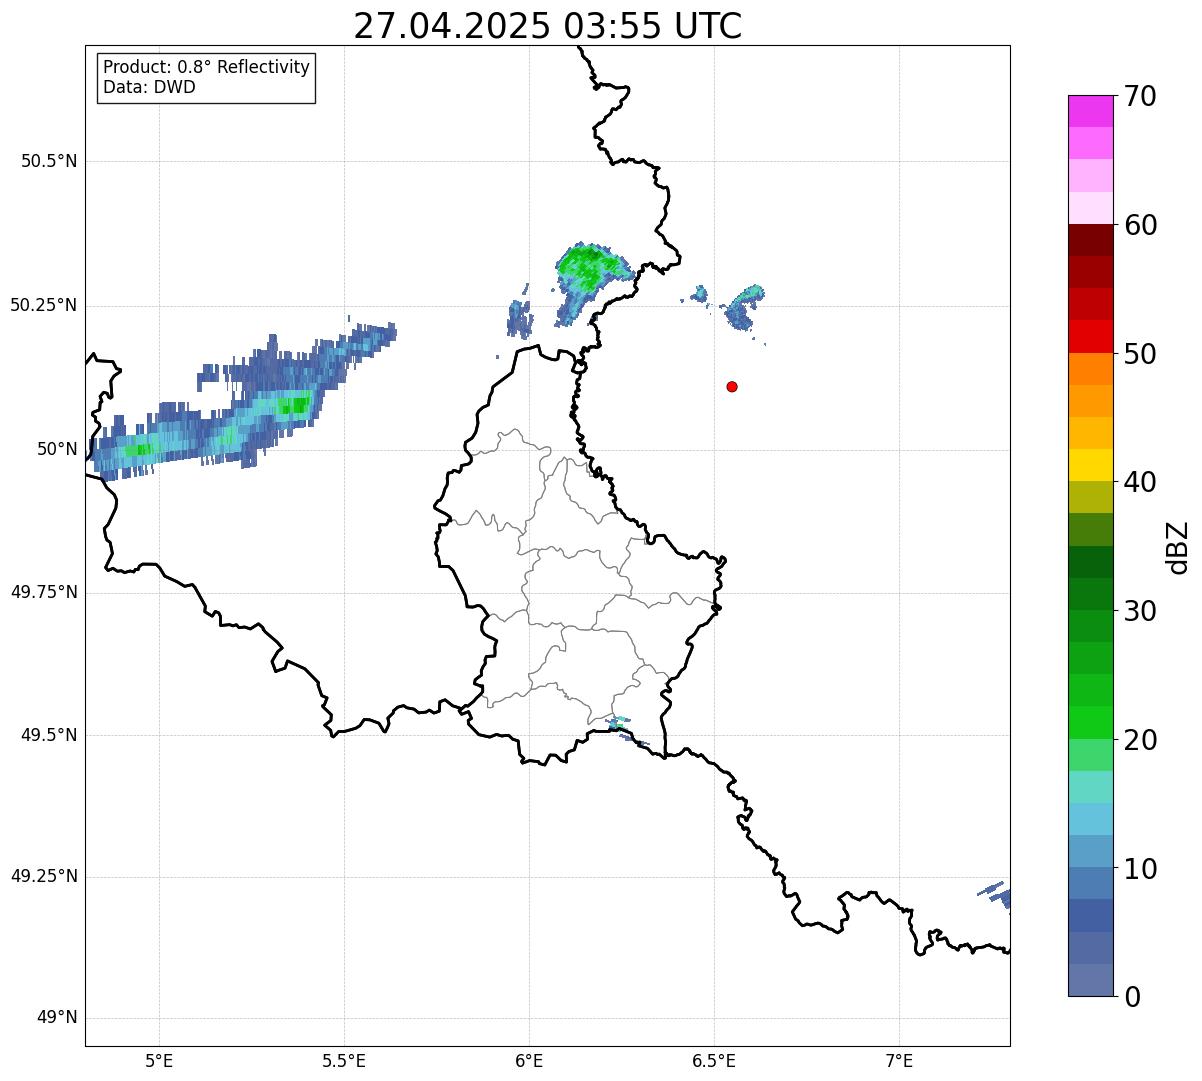Click the colorbar tick label 0
Image resolution: width=1202 pixels, height=1081 pixels.
click(x=1131, y=997)
